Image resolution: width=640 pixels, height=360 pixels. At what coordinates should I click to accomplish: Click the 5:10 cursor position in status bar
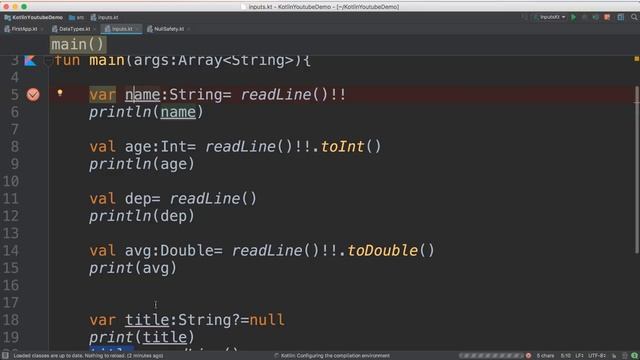coord(566,356)
